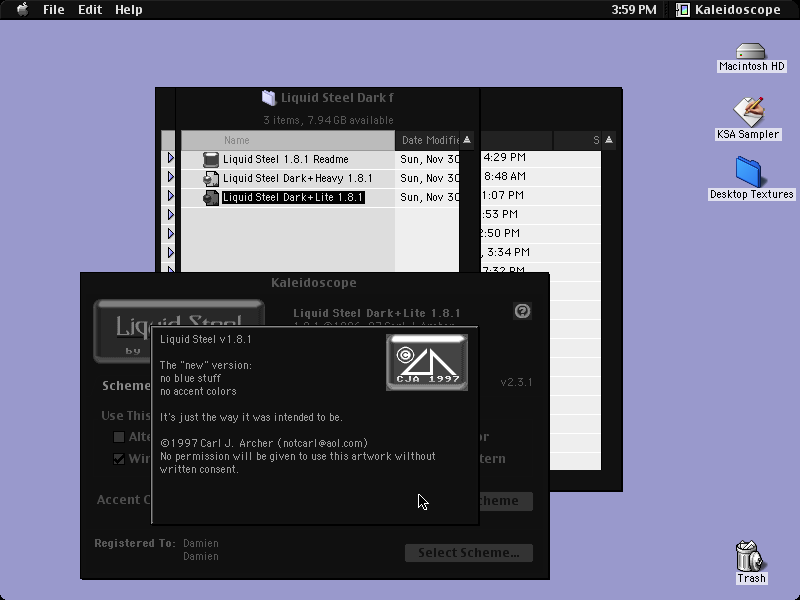
Task: Click the 2:50 PM time in back window
Action: [x=500, y=233]
